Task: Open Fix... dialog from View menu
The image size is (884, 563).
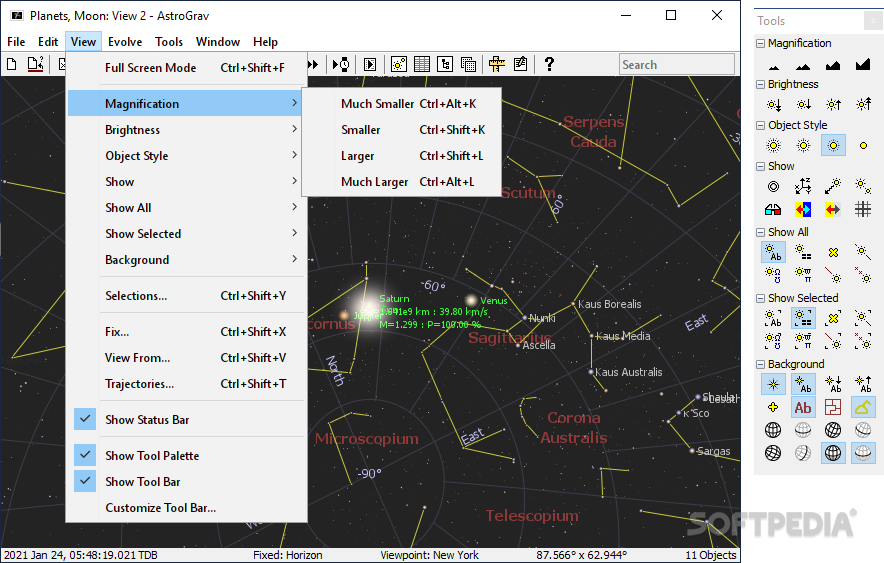Action: (186, 332)
